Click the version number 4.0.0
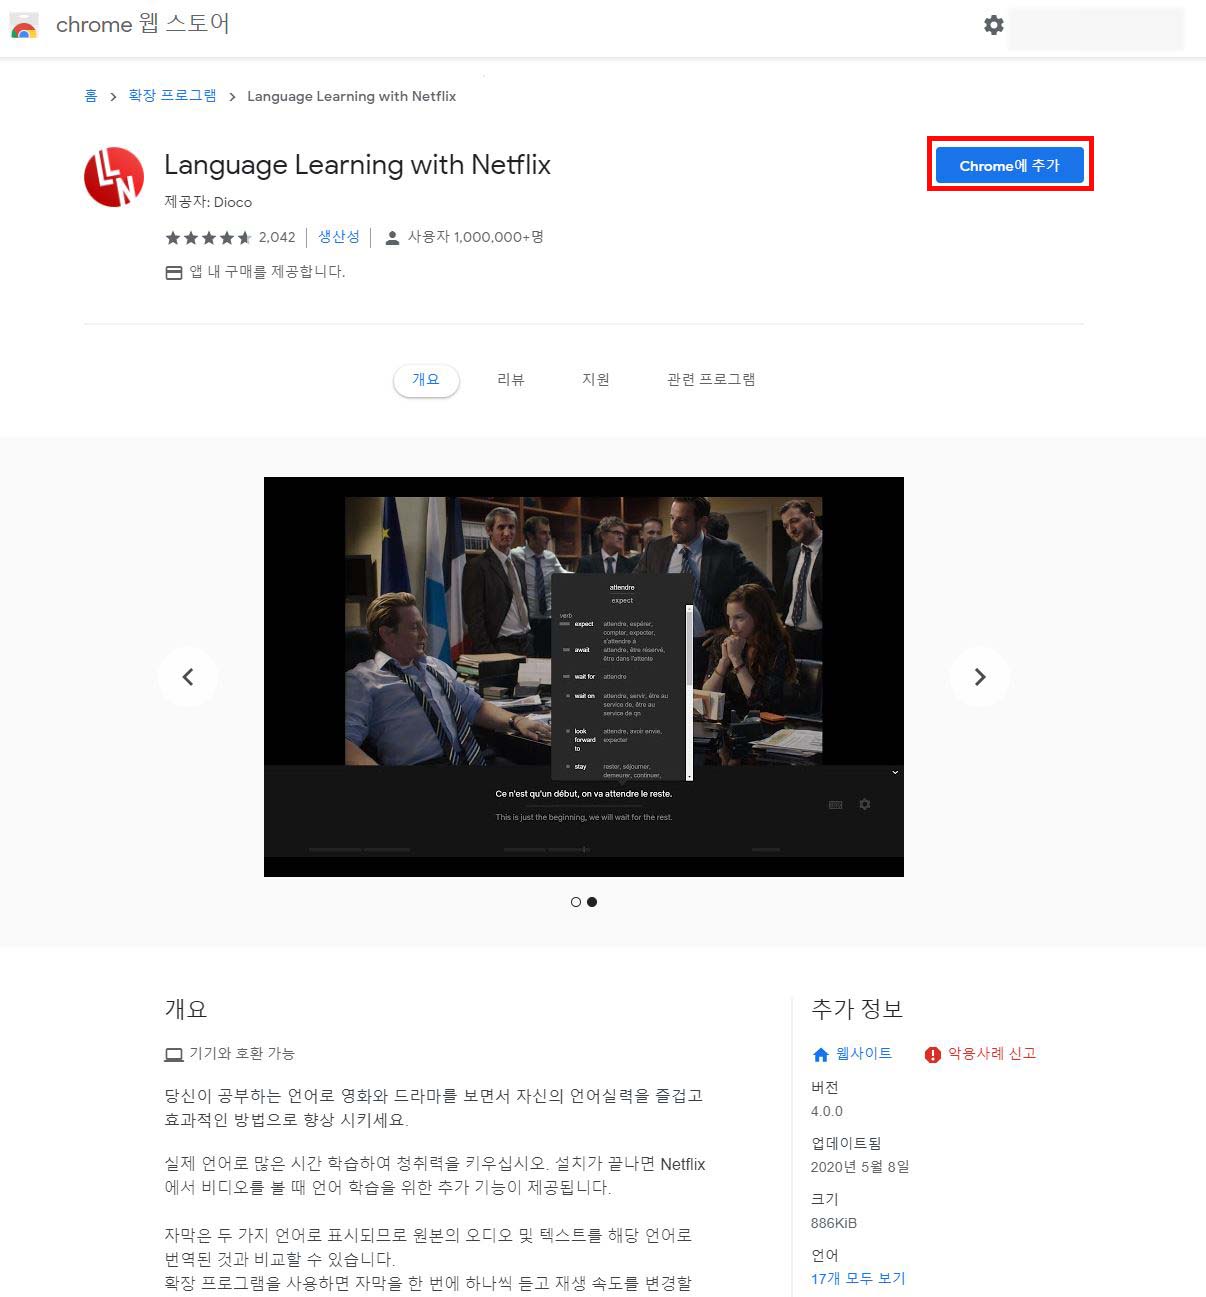Screen dimensions: 1206x1297 coord(827,1111)
